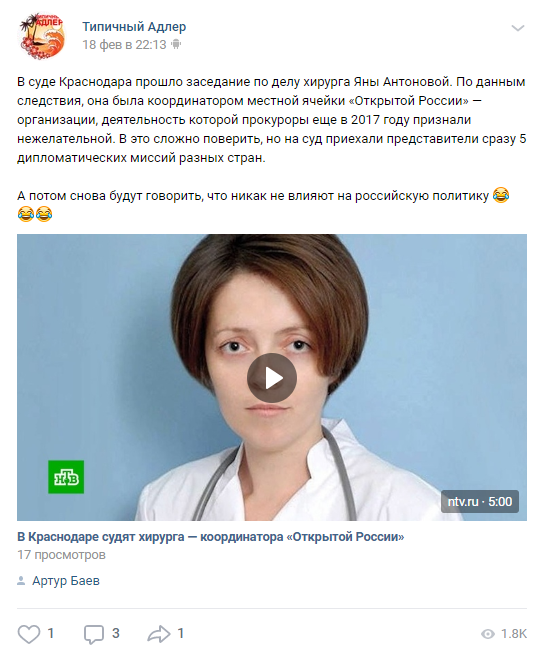Open the comments via speech bubble icon

[x=94, y=634]
